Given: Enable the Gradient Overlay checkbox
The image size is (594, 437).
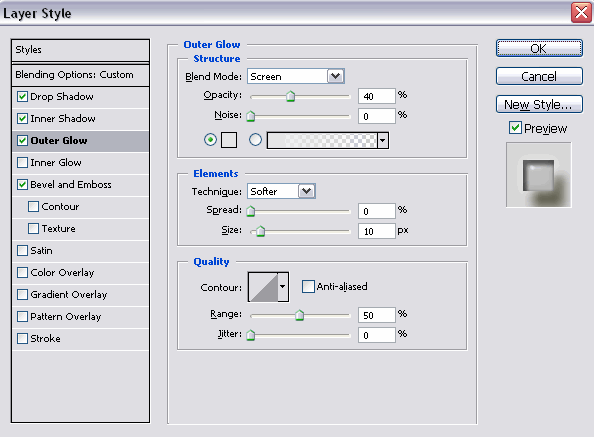Looking at the screenshot, I should pos(22,294).
